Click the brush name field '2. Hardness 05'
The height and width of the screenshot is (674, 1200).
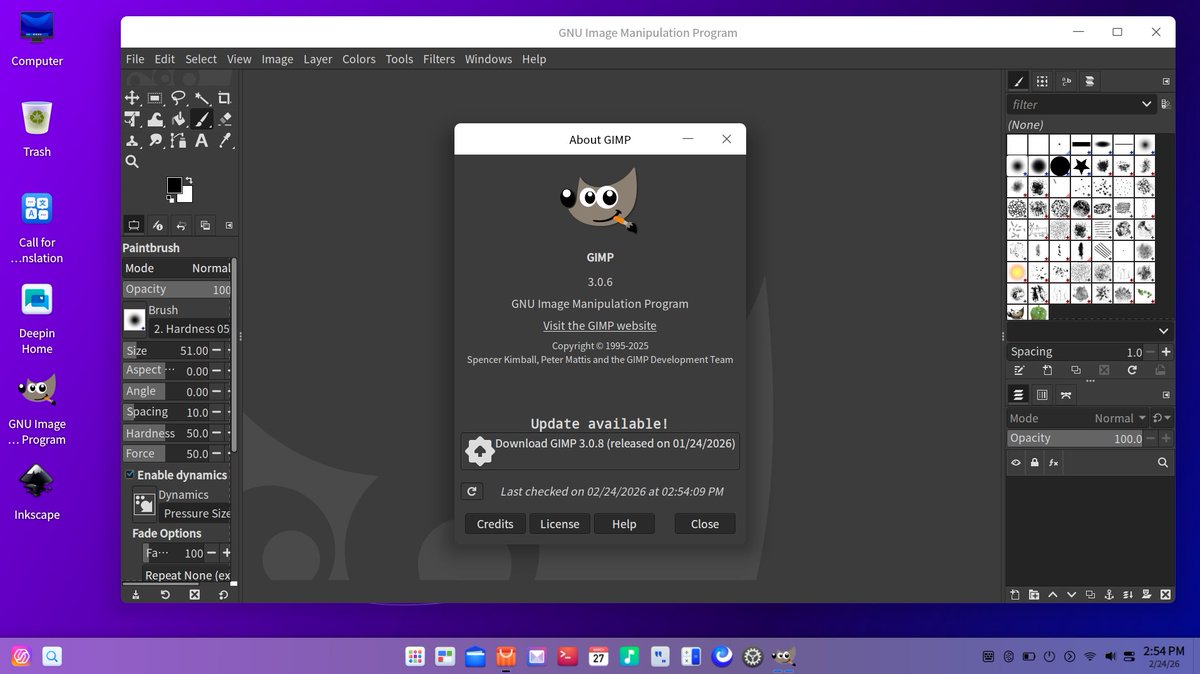[x=190, y=329]
